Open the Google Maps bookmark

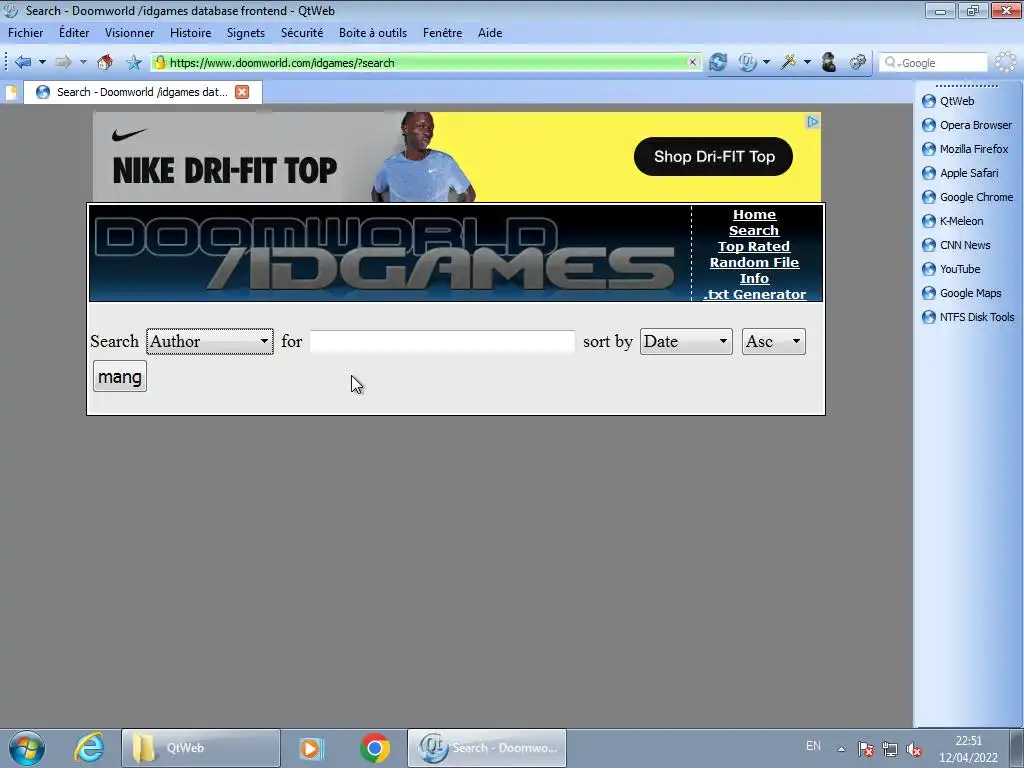click(x=961, y=293)
